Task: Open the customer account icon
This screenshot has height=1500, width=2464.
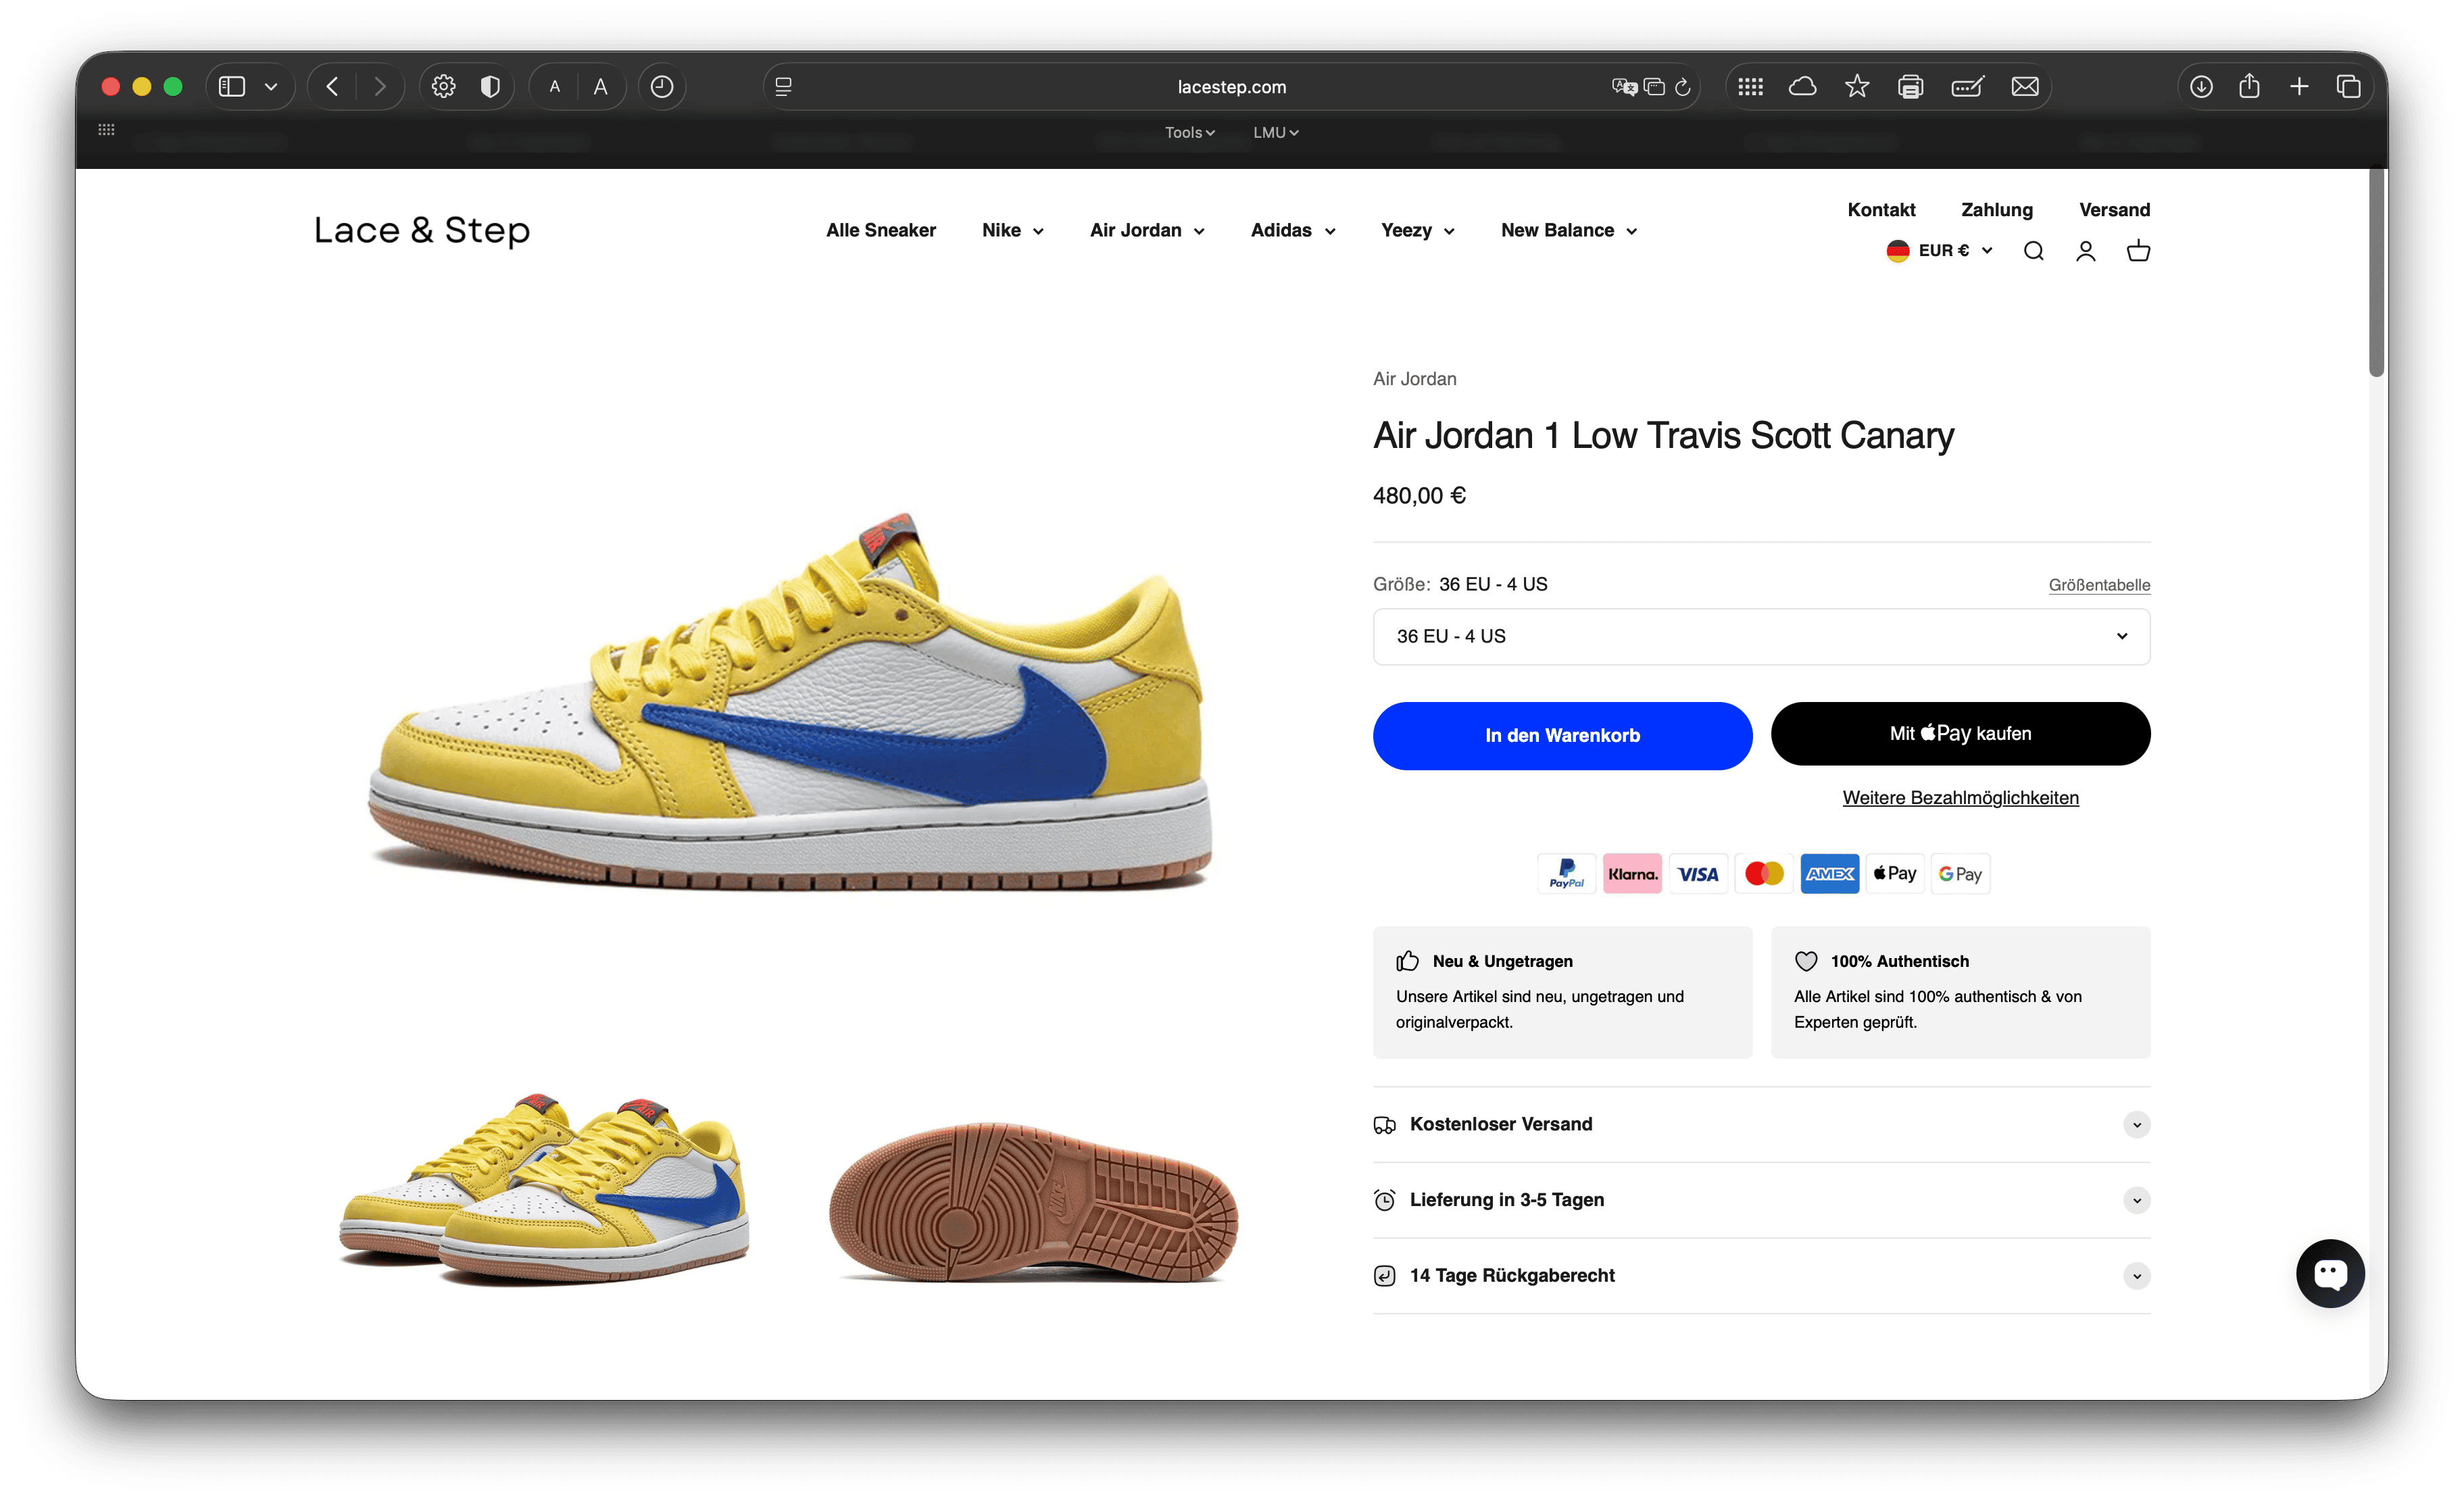Action: tap(2086, 251)
